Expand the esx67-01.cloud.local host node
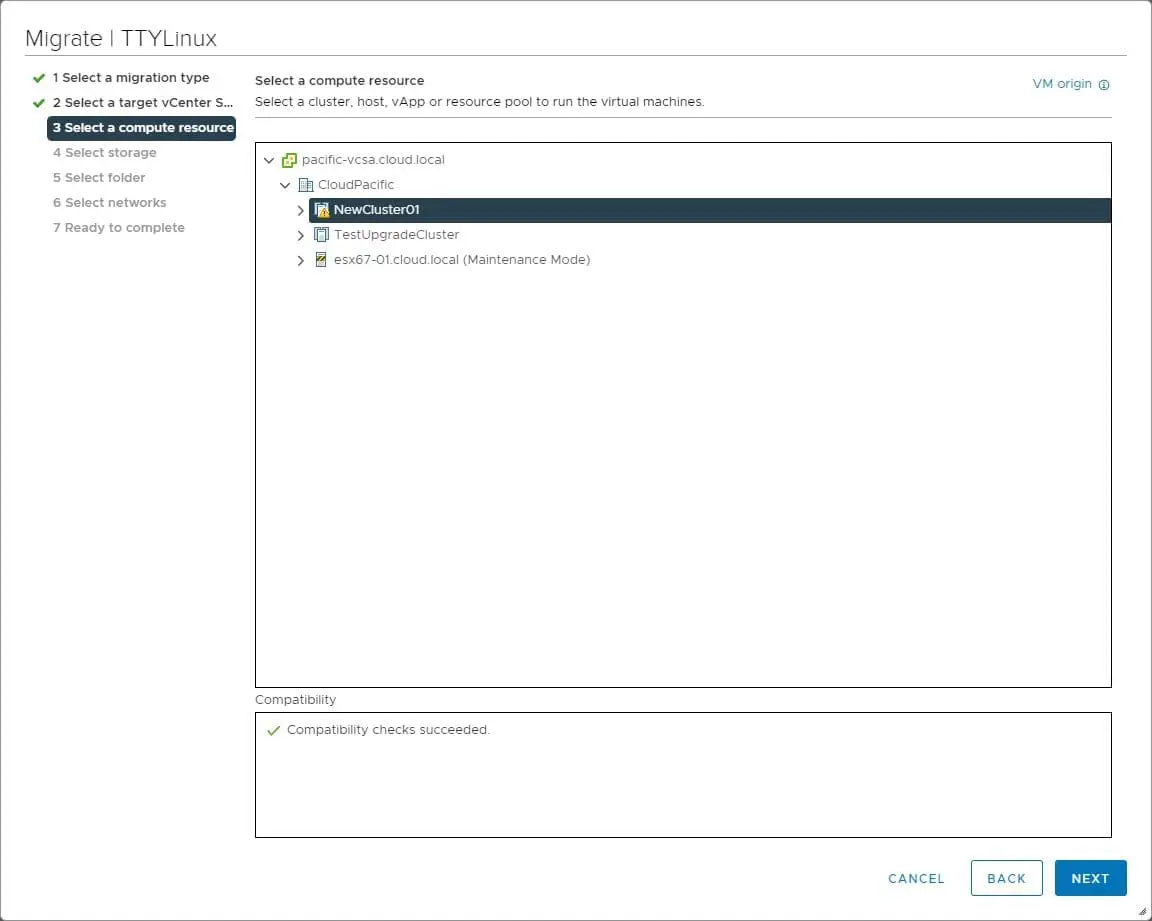 click(300, 261)
